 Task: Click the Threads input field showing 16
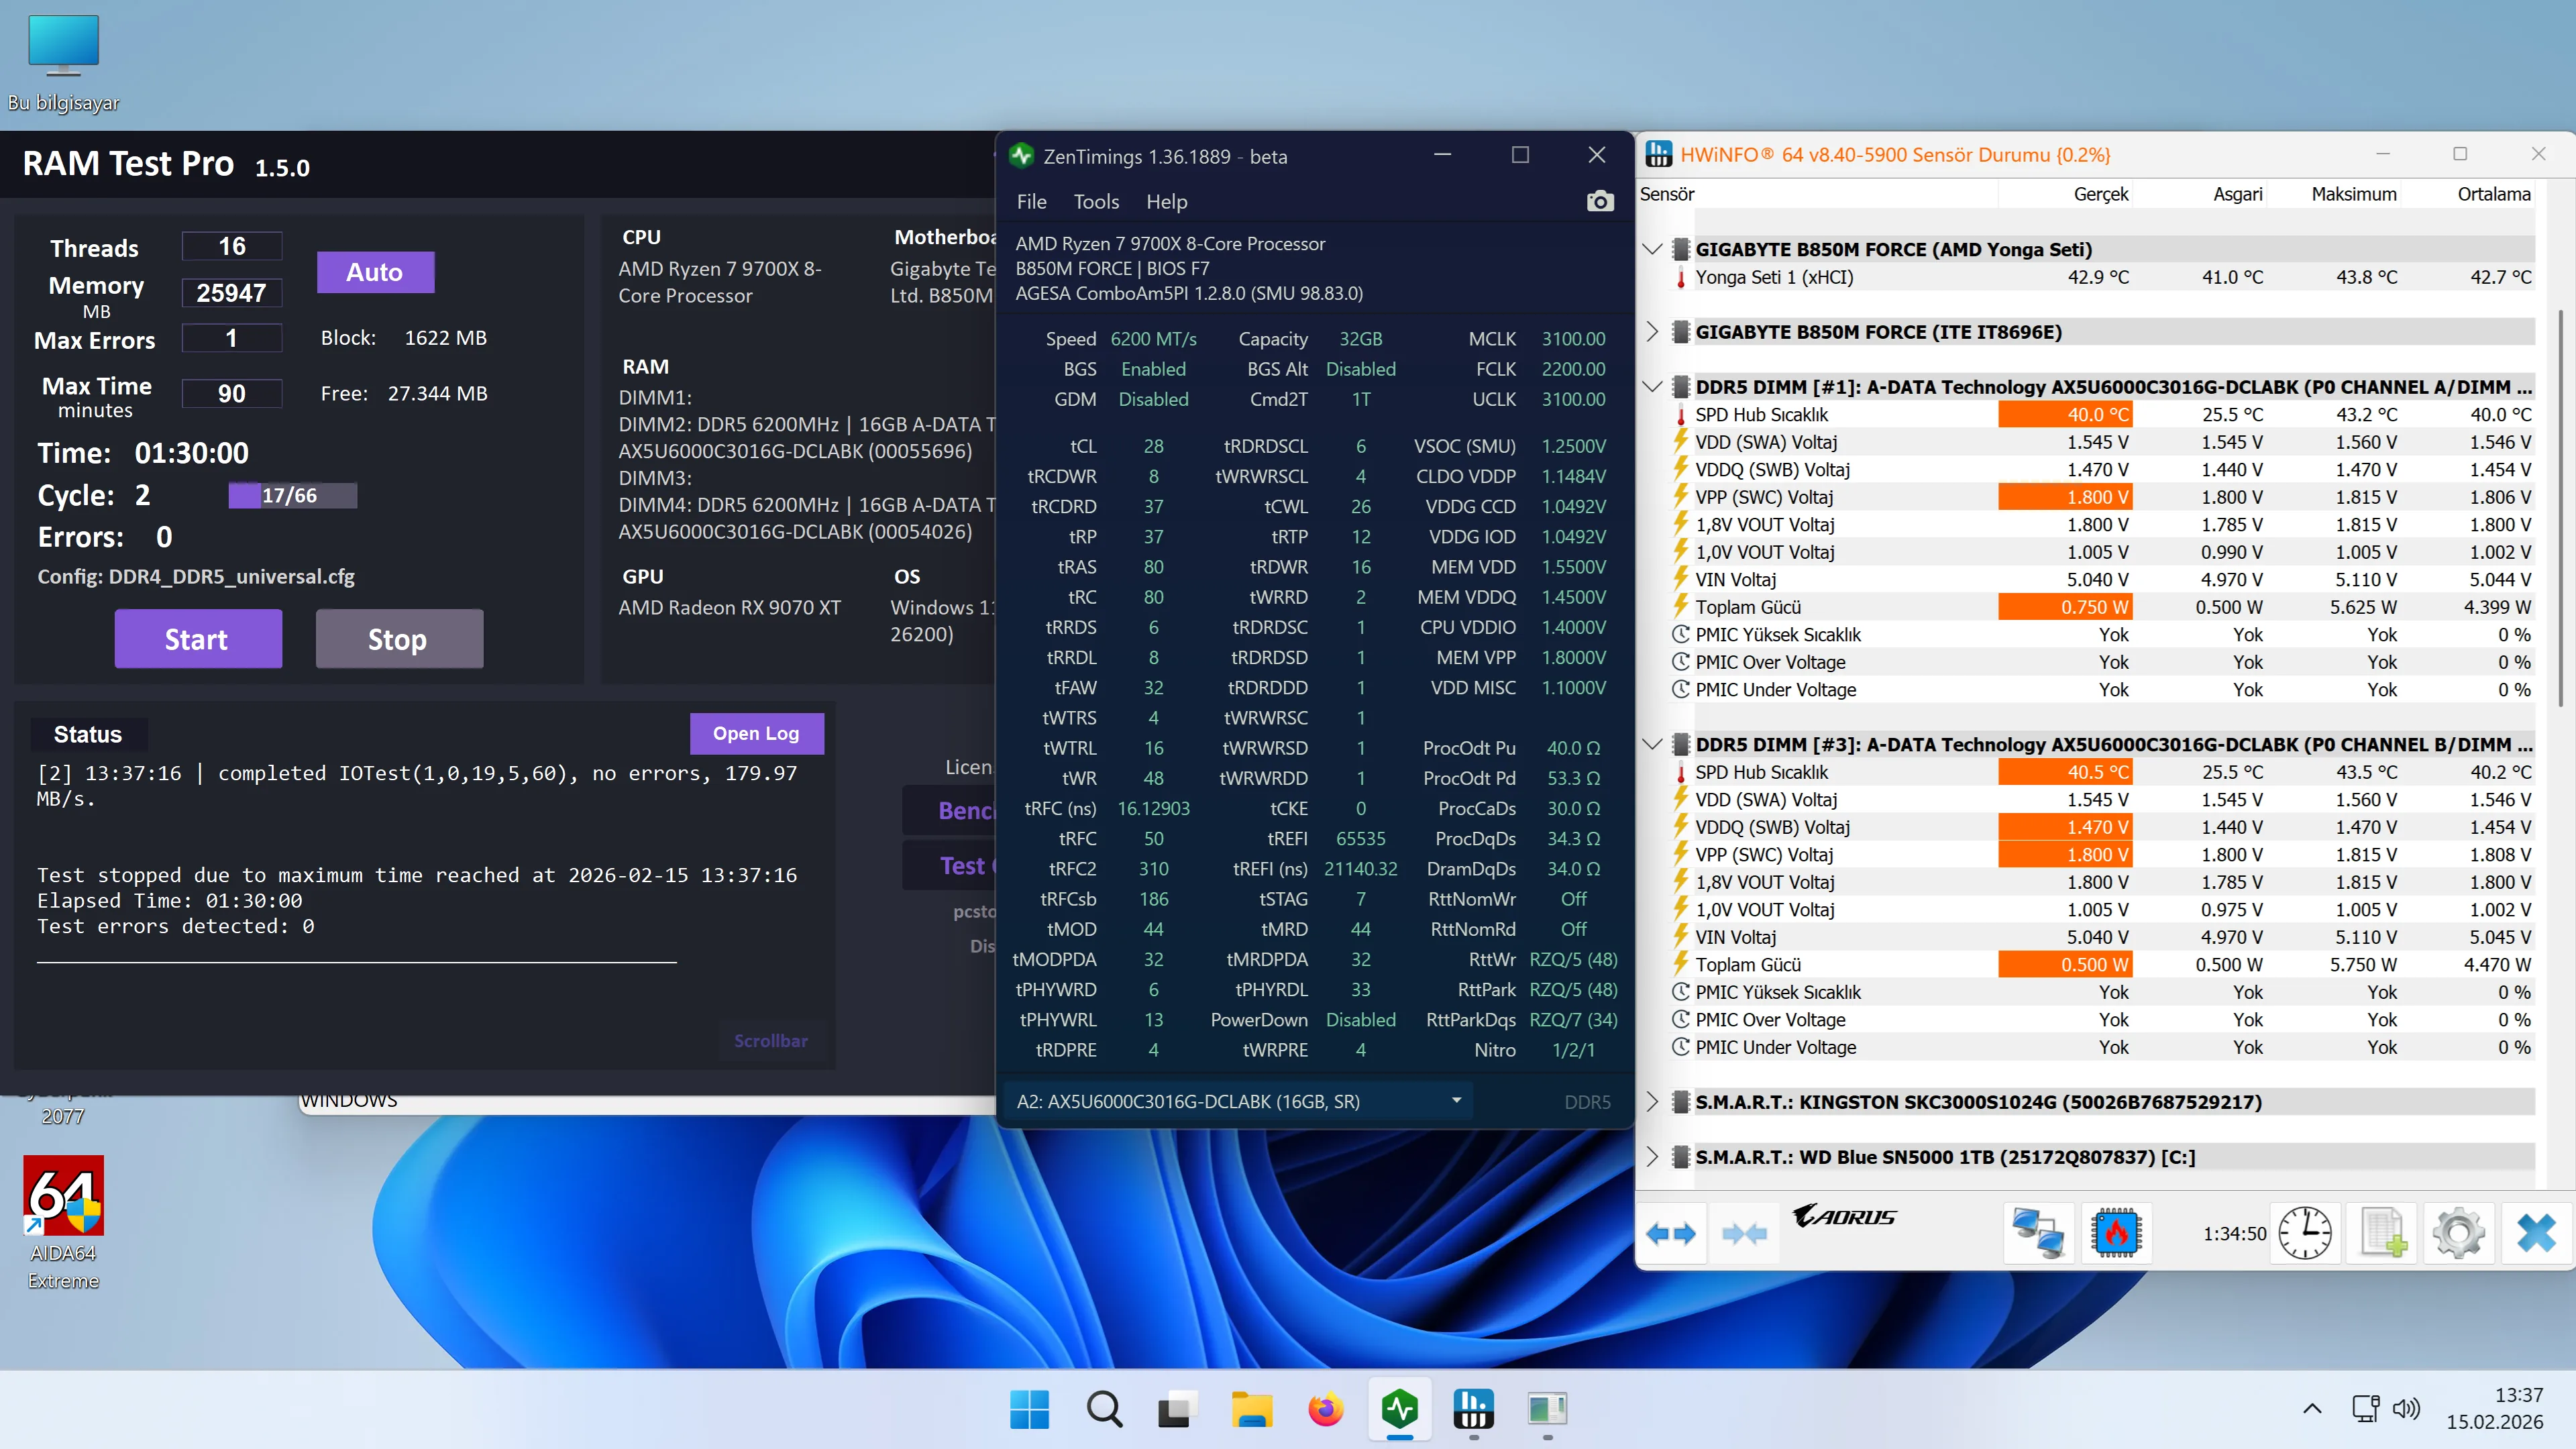[x=232, y=246]
